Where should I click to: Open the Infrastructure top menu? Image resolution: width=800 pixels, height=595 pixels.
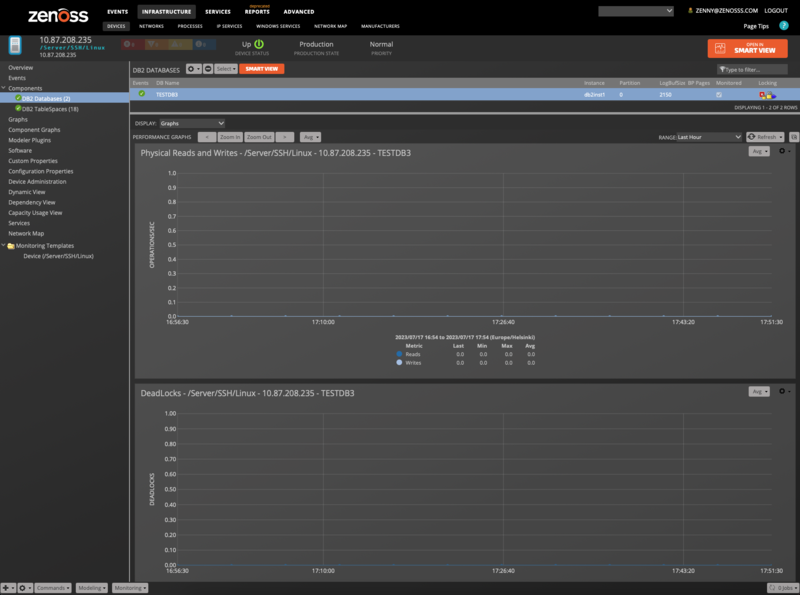pos(166,11)
